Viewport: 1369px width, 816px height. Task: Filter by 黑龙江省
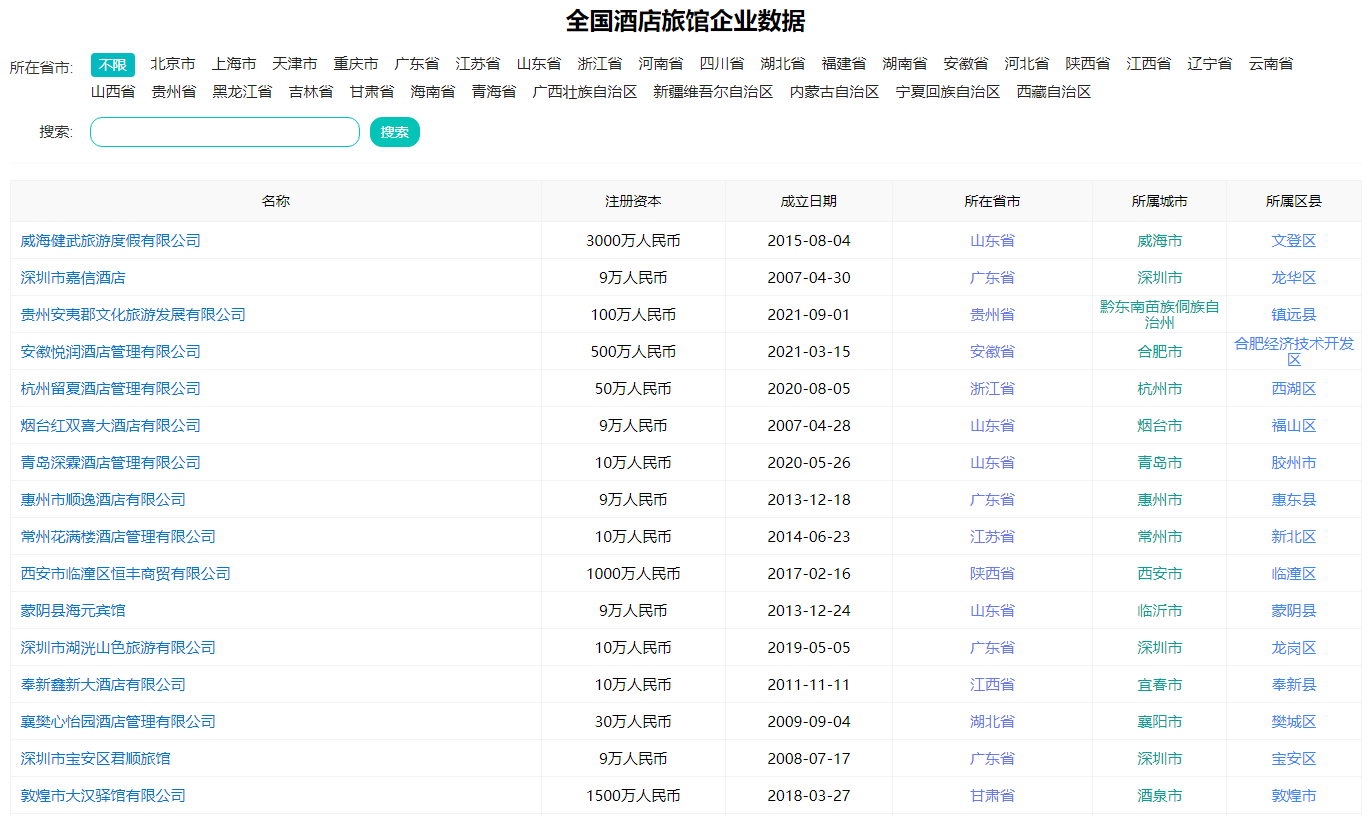click(242, 92)
